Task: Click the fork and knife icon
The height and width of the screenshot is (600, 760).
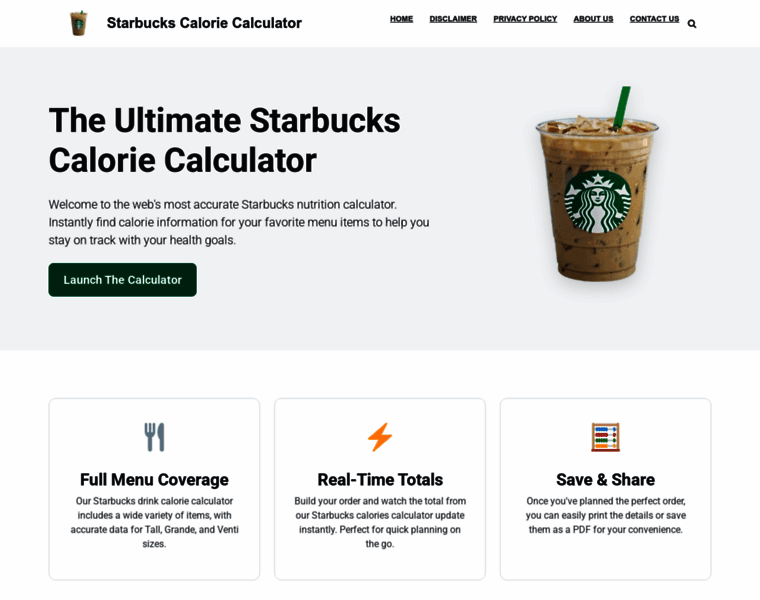Action: point(155,437)
